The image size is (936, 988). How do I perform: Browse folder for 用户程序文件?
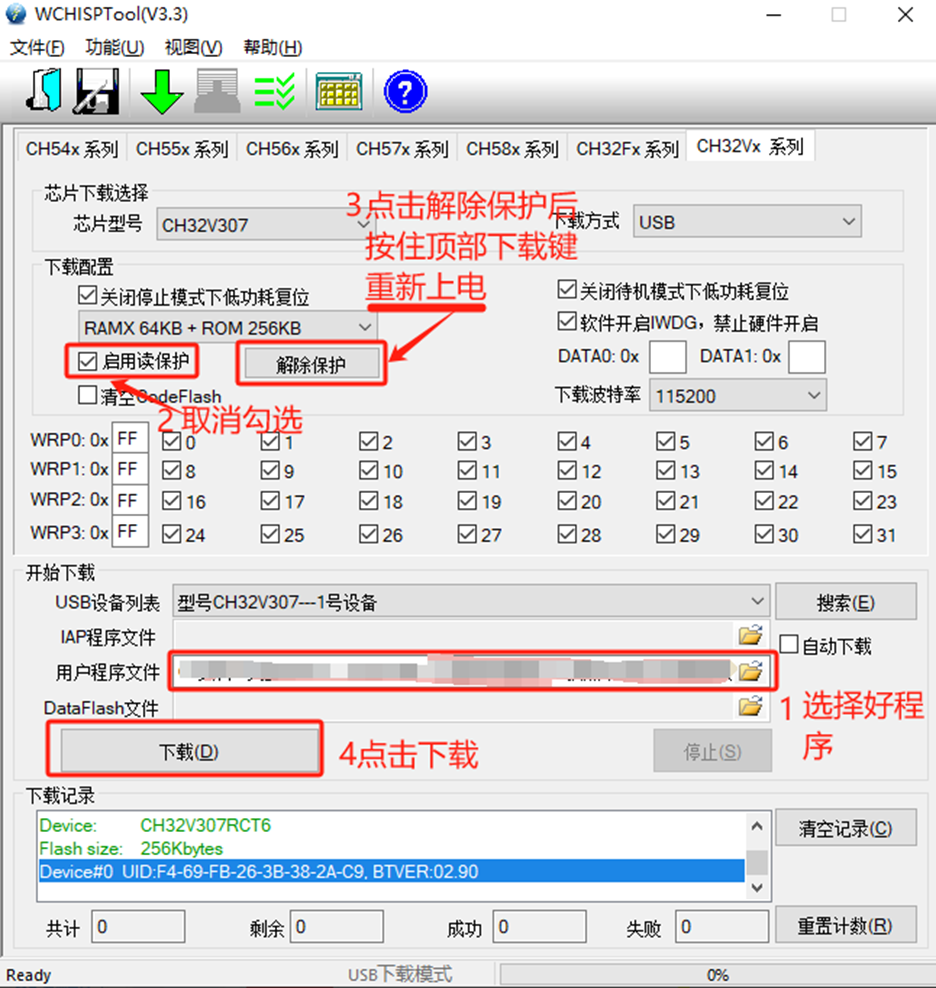(750, 671)
